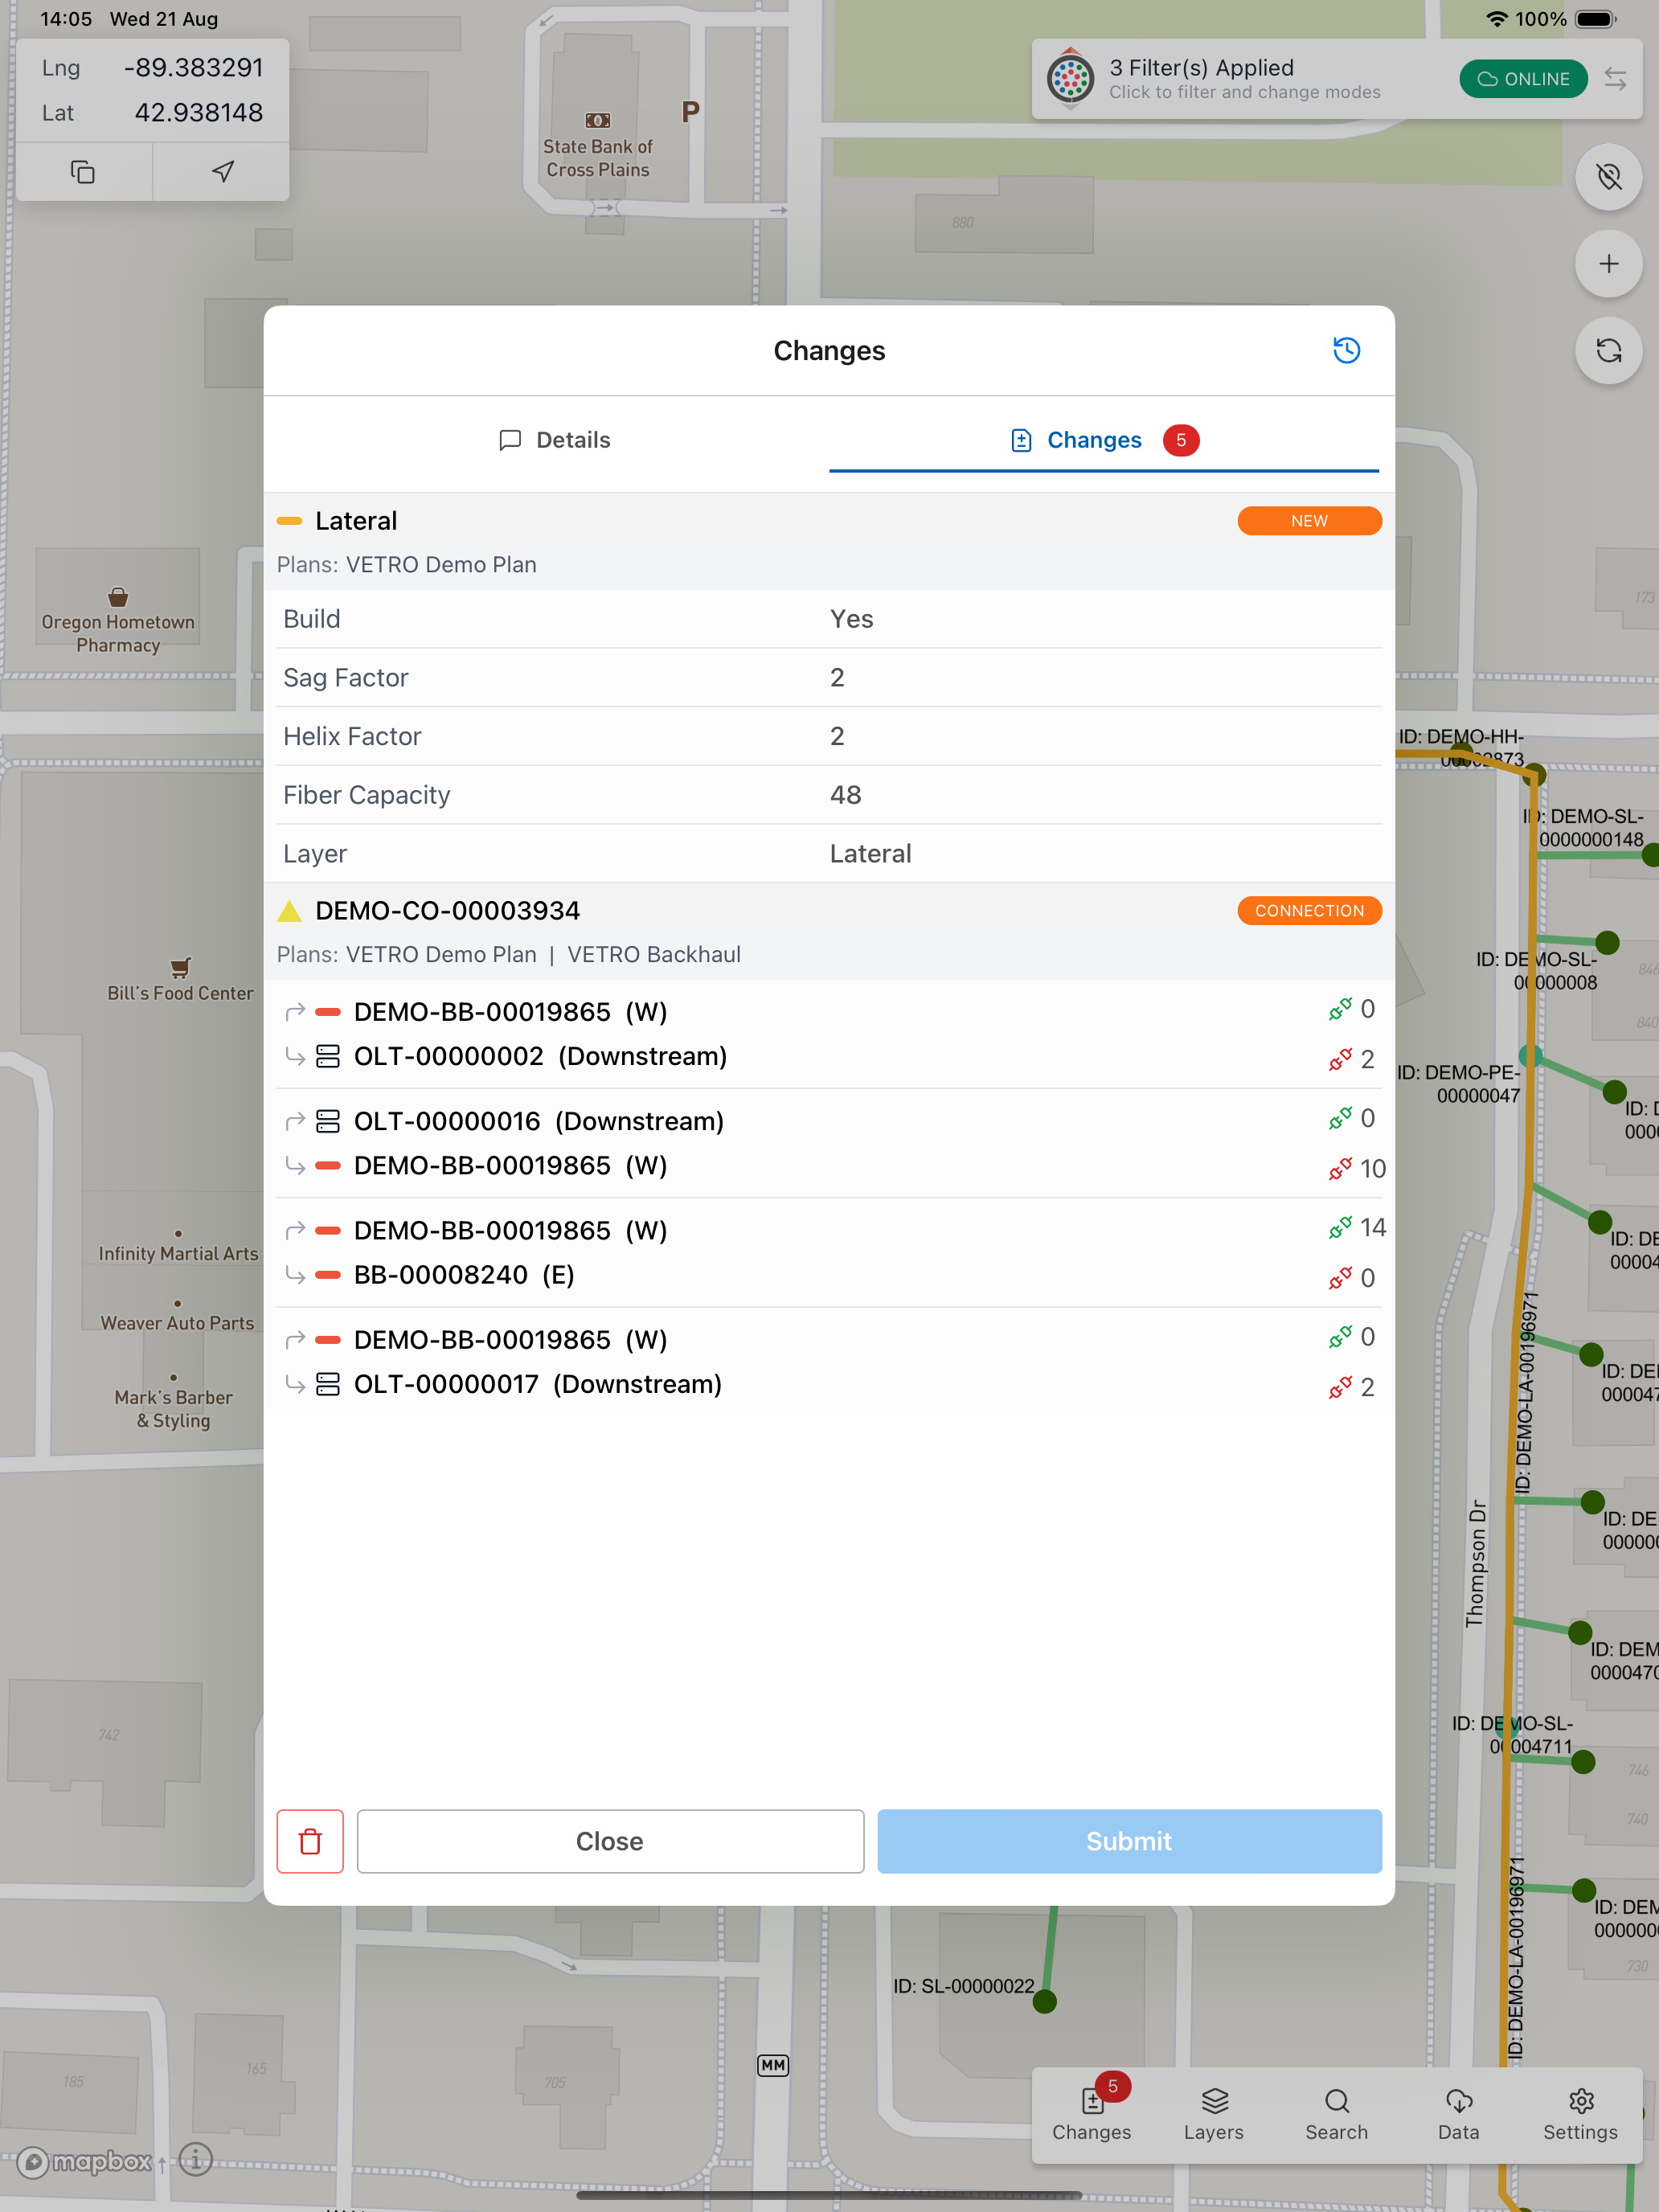Tap the navigate-to-location arrow icon

pos(222,172)
